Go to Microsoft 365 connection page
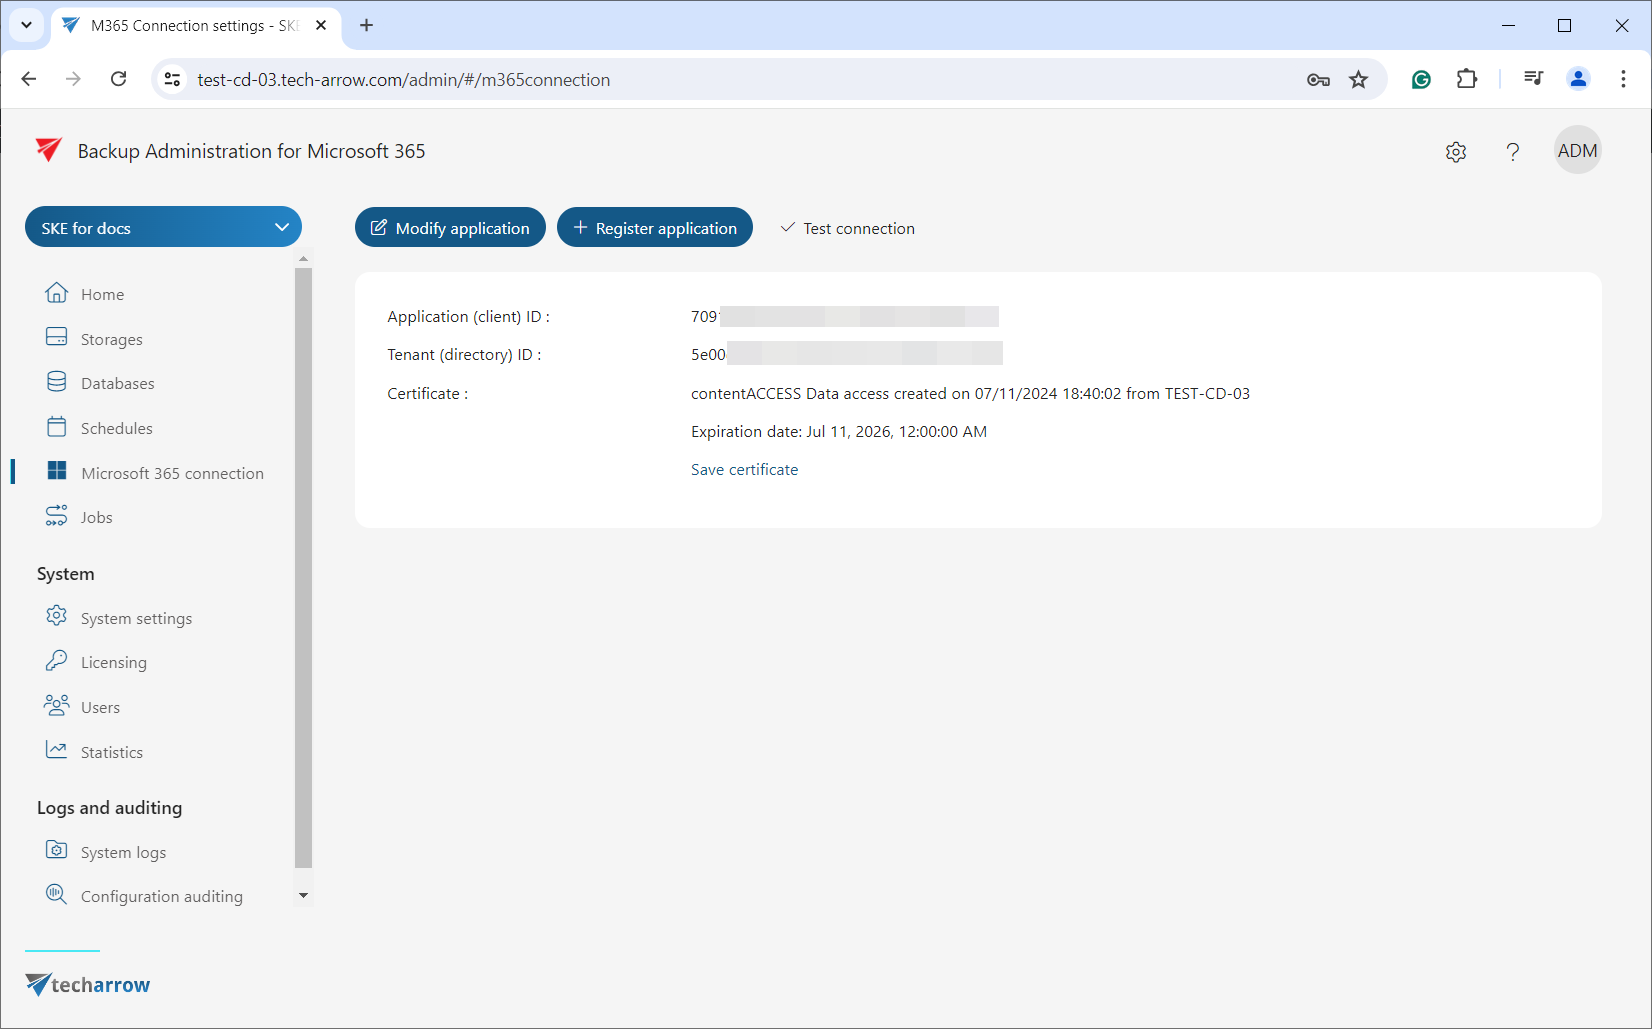1652x1029 pixels. [172, 473]
